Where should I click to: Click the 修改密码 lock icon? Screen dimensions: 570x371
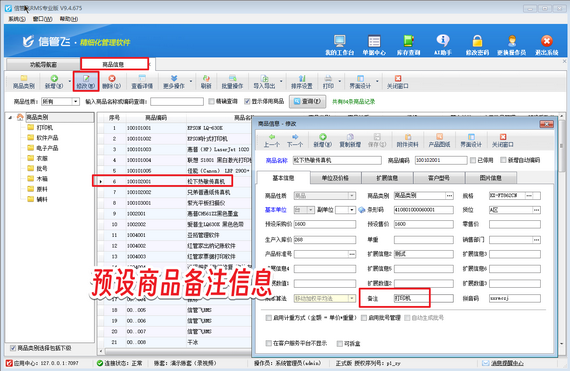click(477, 45)
